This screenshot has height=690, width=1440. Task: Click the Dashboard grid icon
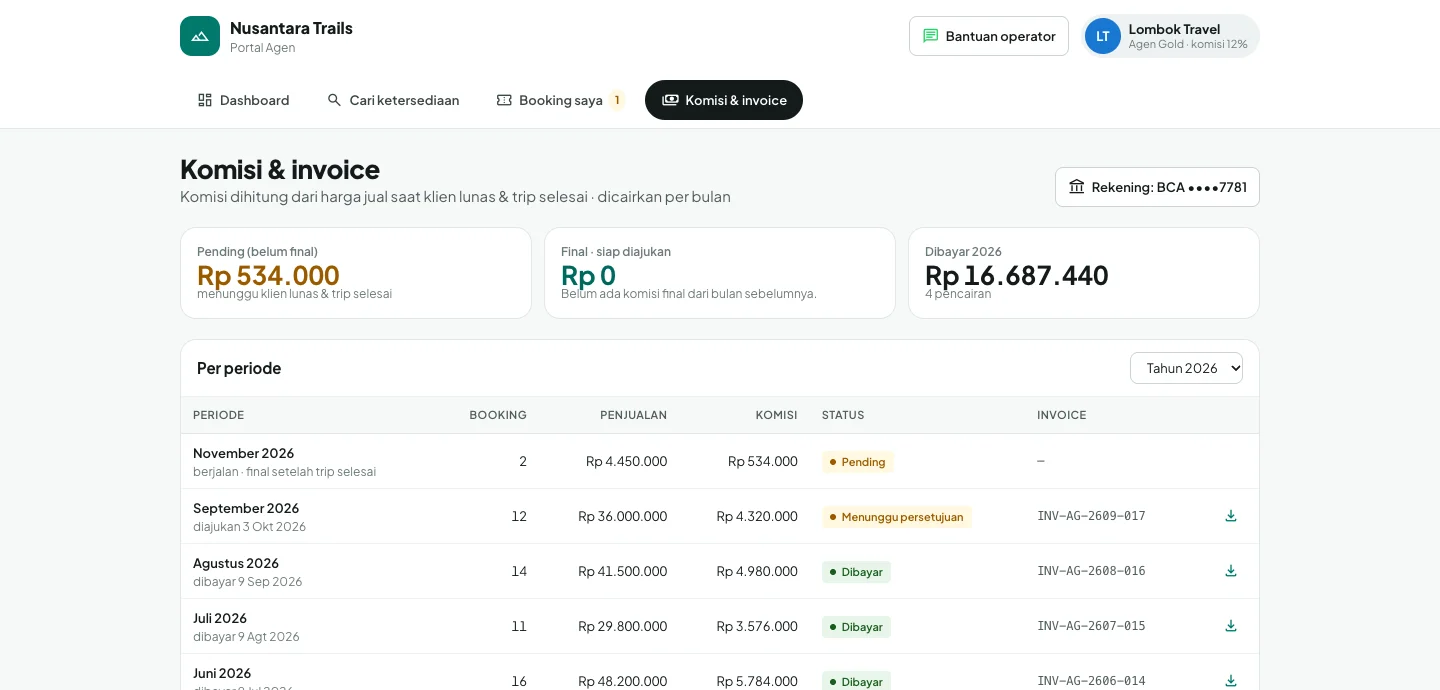205,100
